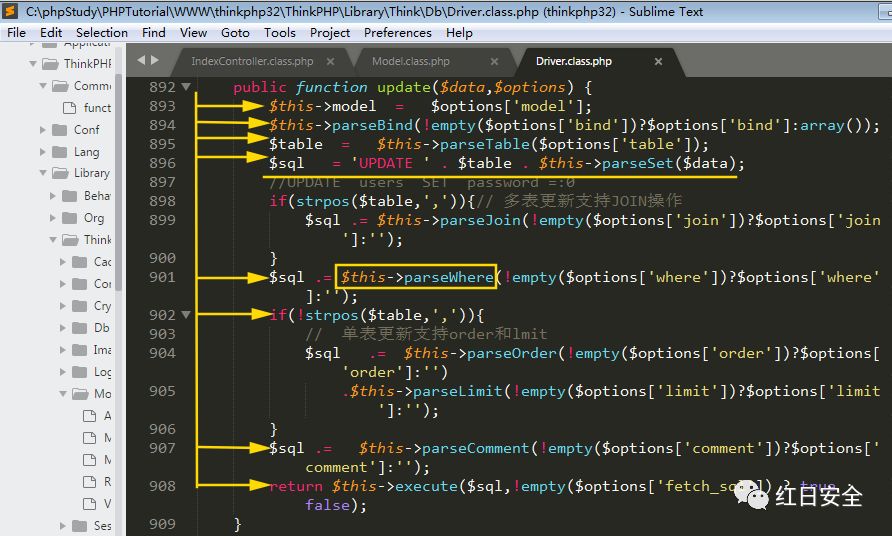Close the Model.class.php tab

pyautogui.click(x=494, y=61)
